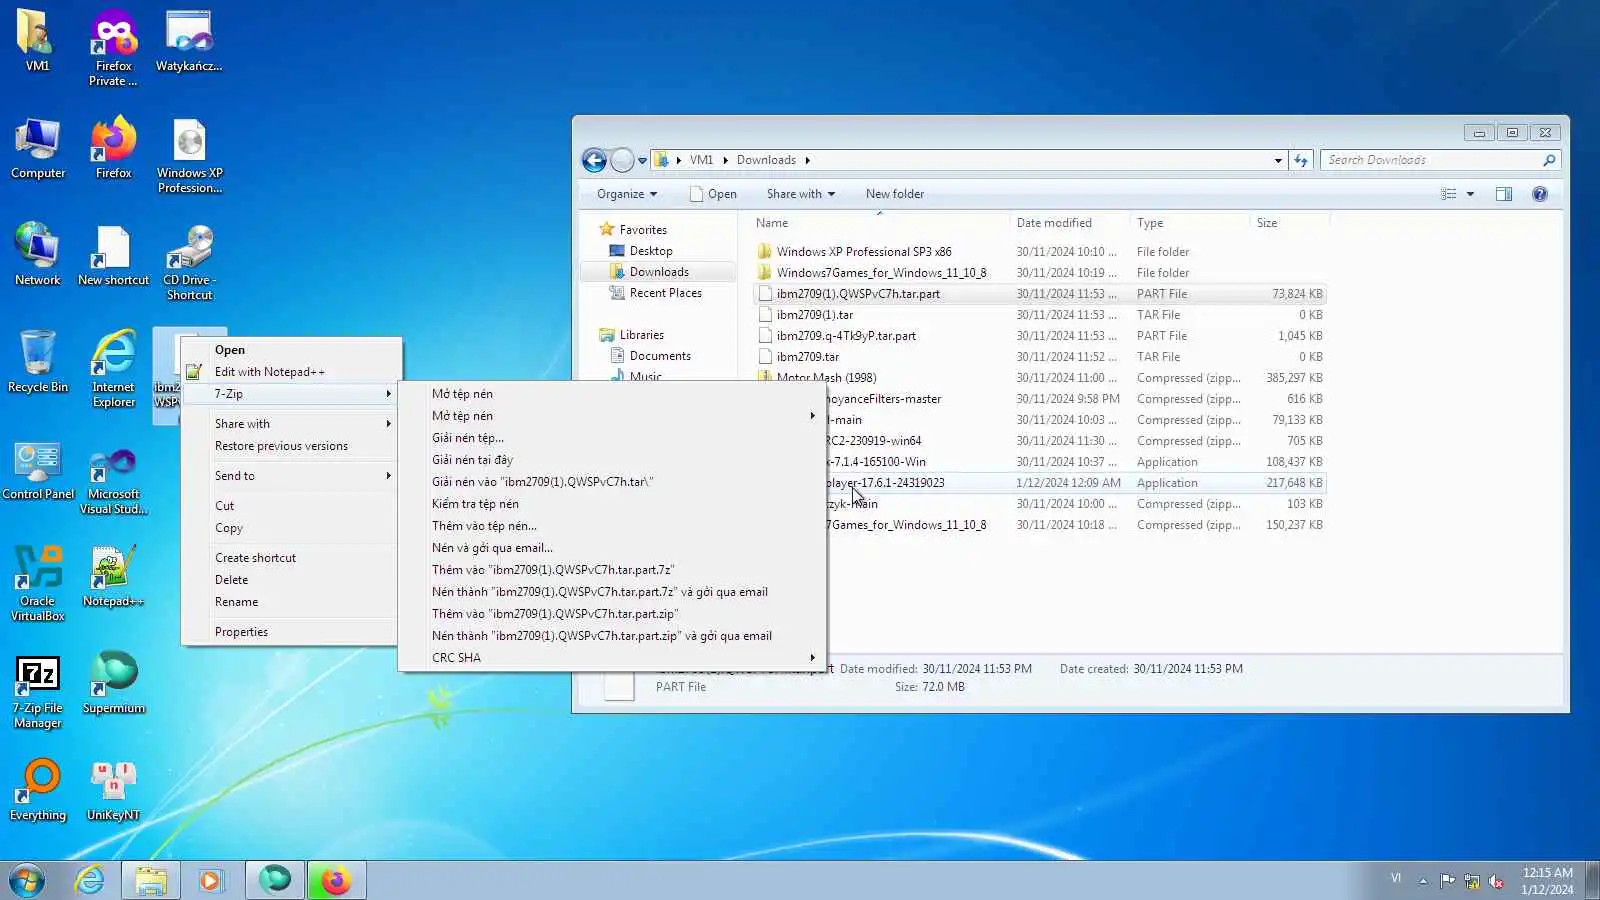Click New folder toolbar button
Image resolution: width=1600 pixels, height=900 pixels.
click(894, 194)
